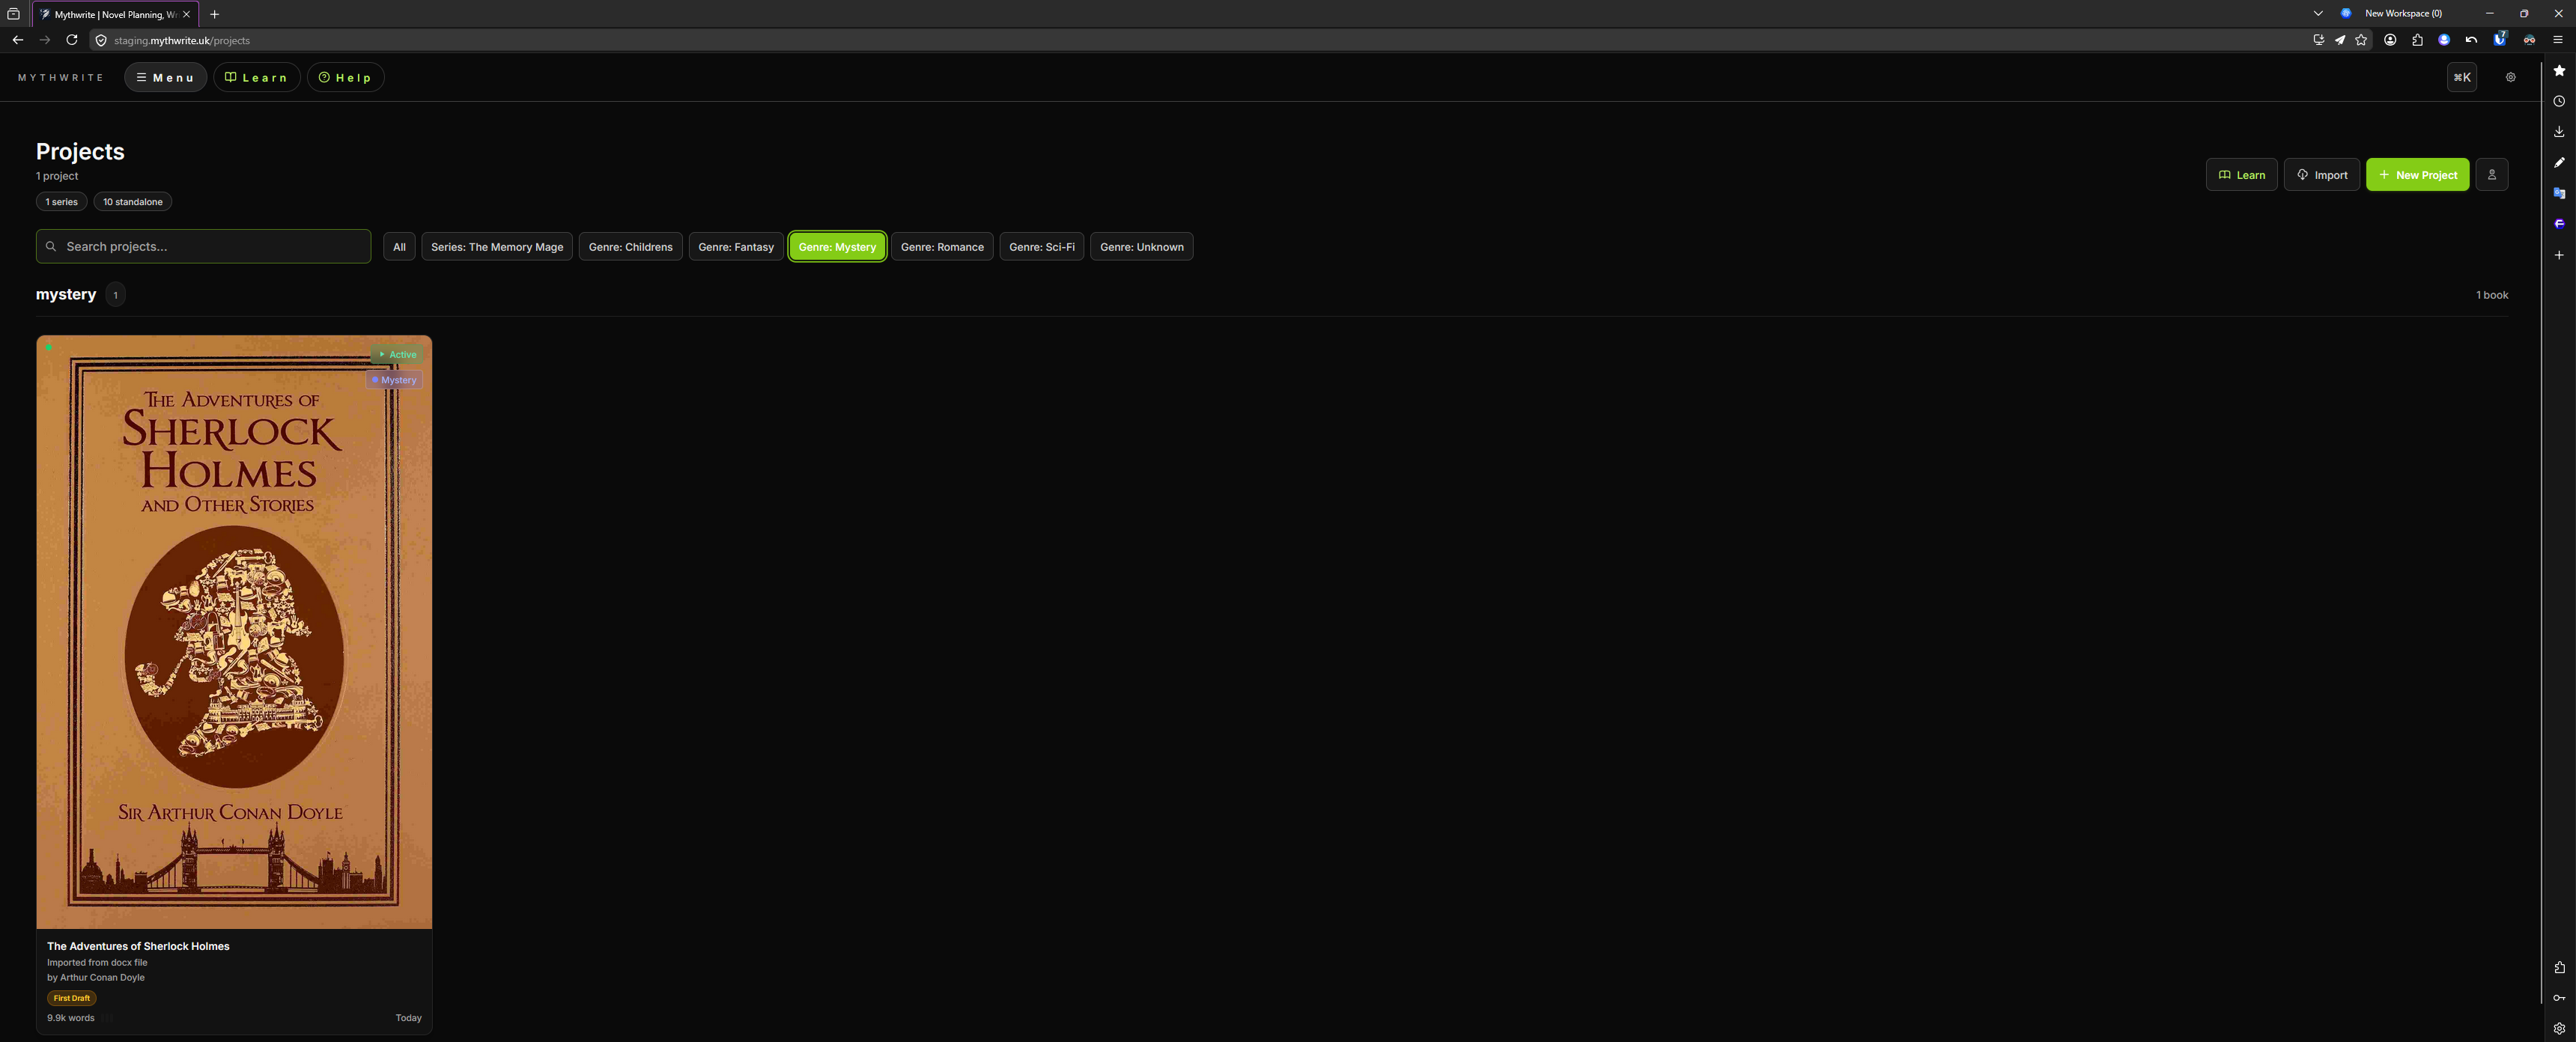The width and height of the screenshot is (2576, 1042).
Task: Toggle the Genre: Mystery filter
Action: [x=837, y=247]
